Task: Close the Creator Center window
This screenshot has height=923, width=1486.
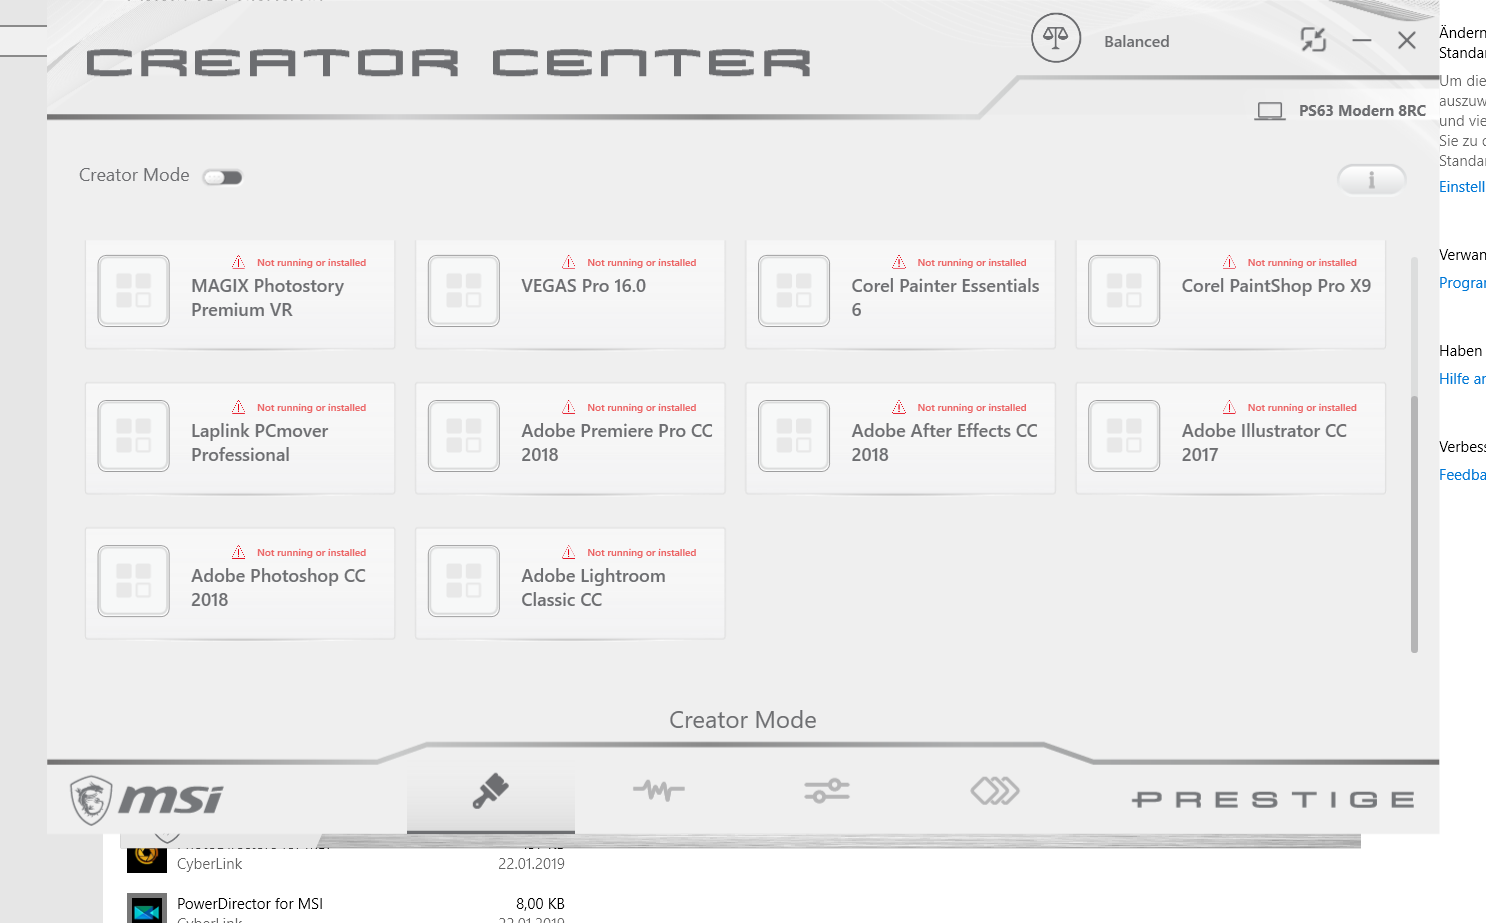Action: coord(1406,40)
